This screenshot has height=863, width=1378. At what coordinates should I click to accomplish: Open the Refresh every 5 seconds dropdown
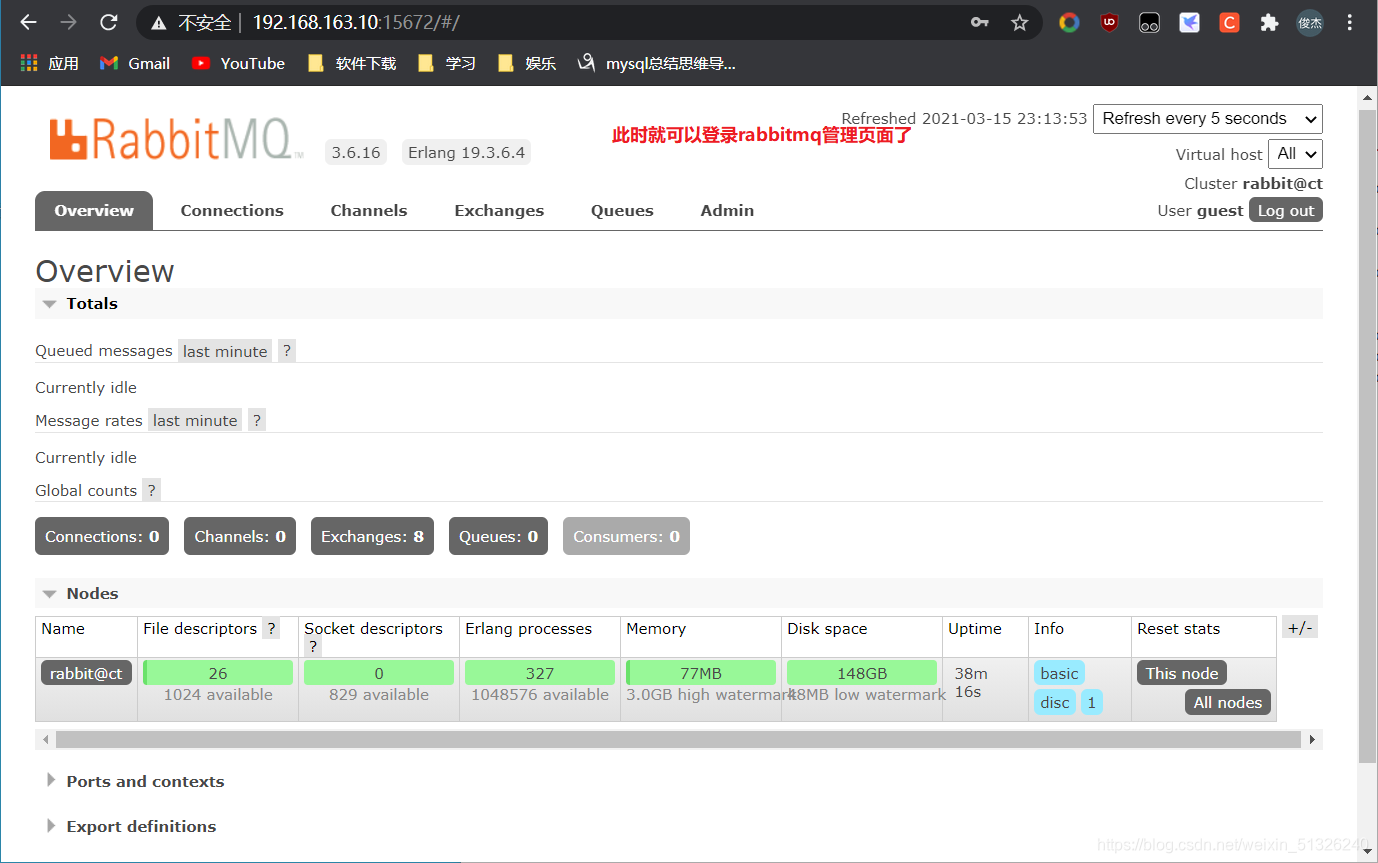pos(1208,119)
